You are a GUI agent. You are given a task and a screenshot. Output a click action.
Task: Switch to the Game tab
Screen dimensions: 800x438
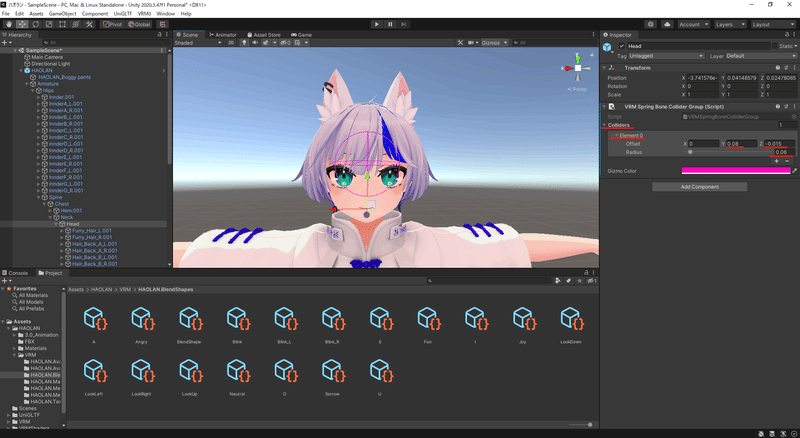[x=302, y=35]
